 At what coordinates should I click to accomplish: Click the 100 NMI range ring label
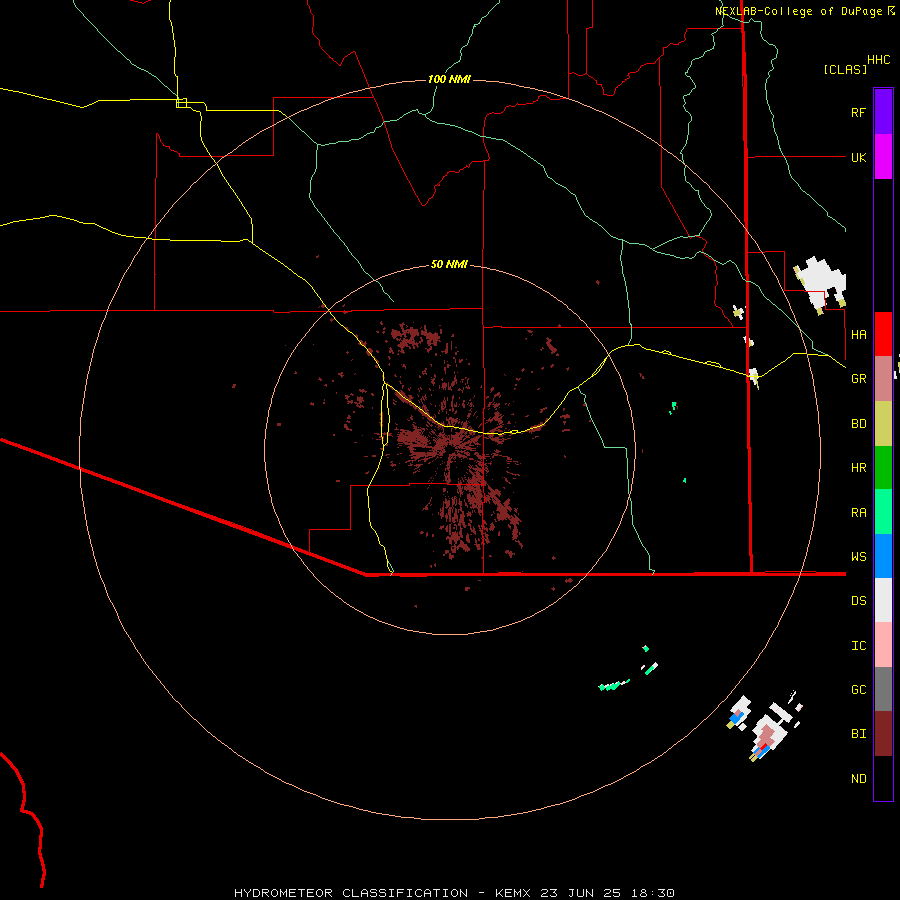coord(449,79)
